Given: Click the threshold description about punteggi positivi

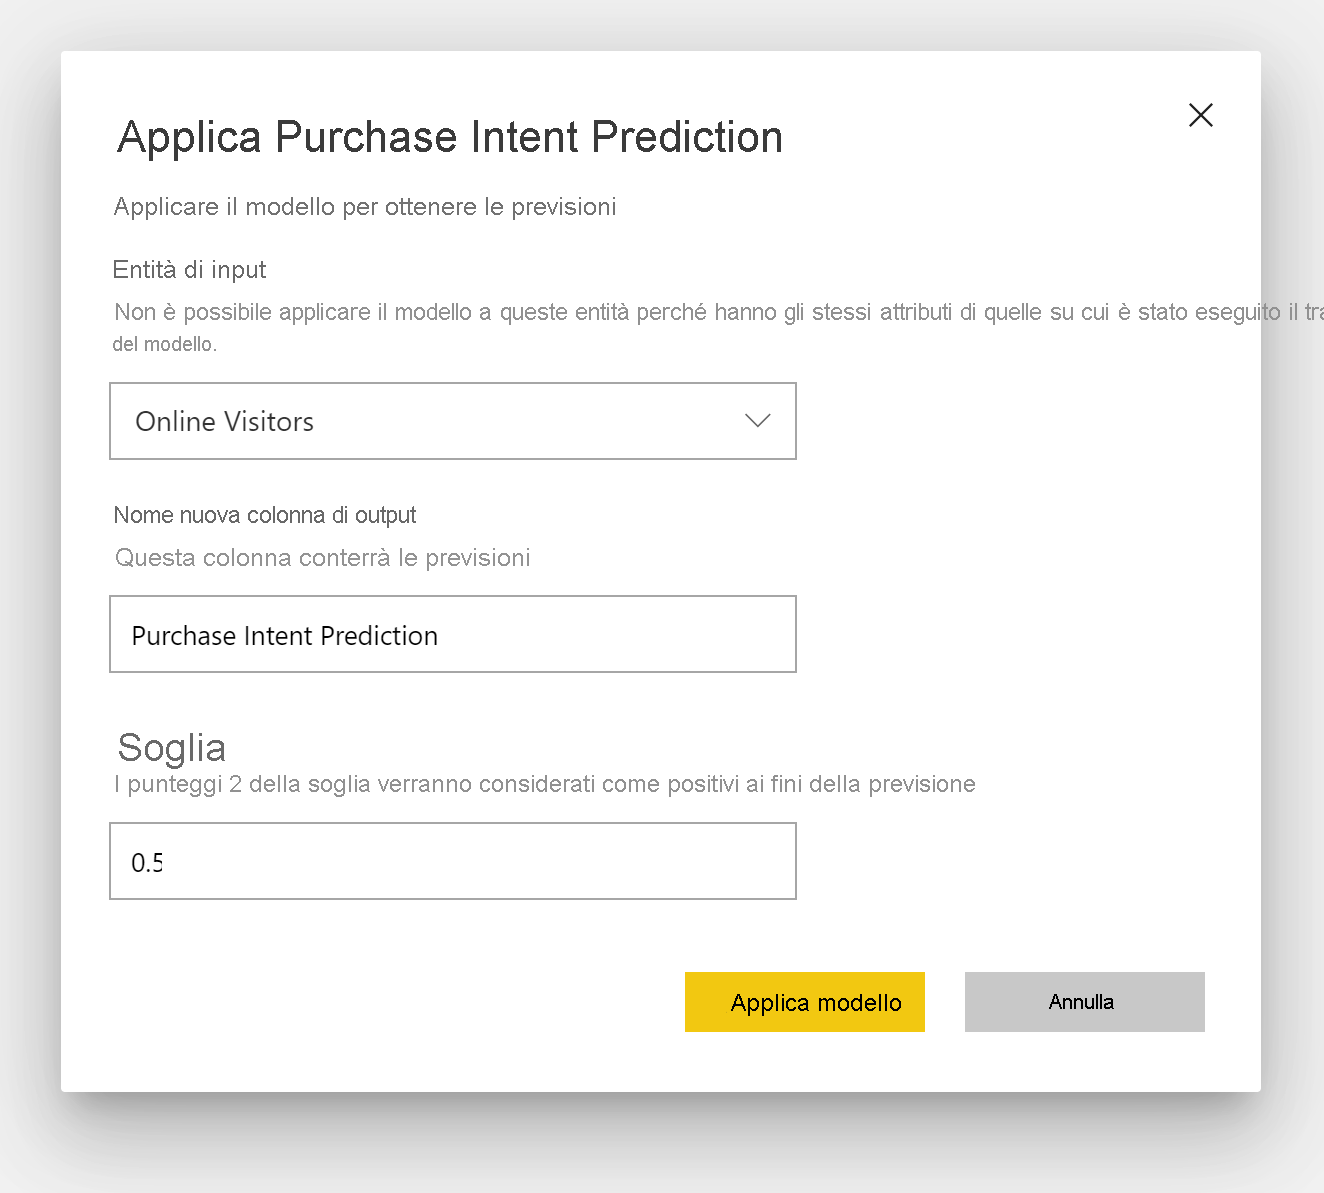Looking at the screenshot, I should pyautogui.click(x=545, y=784).
